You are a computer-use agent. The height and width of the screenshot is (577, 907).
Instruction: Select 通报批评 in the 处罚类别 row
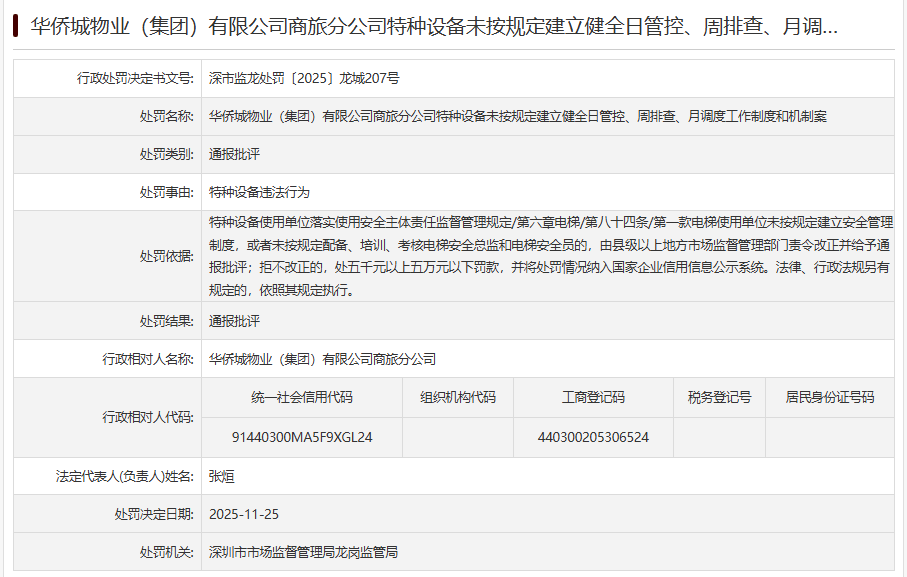[x=234, y=154]
